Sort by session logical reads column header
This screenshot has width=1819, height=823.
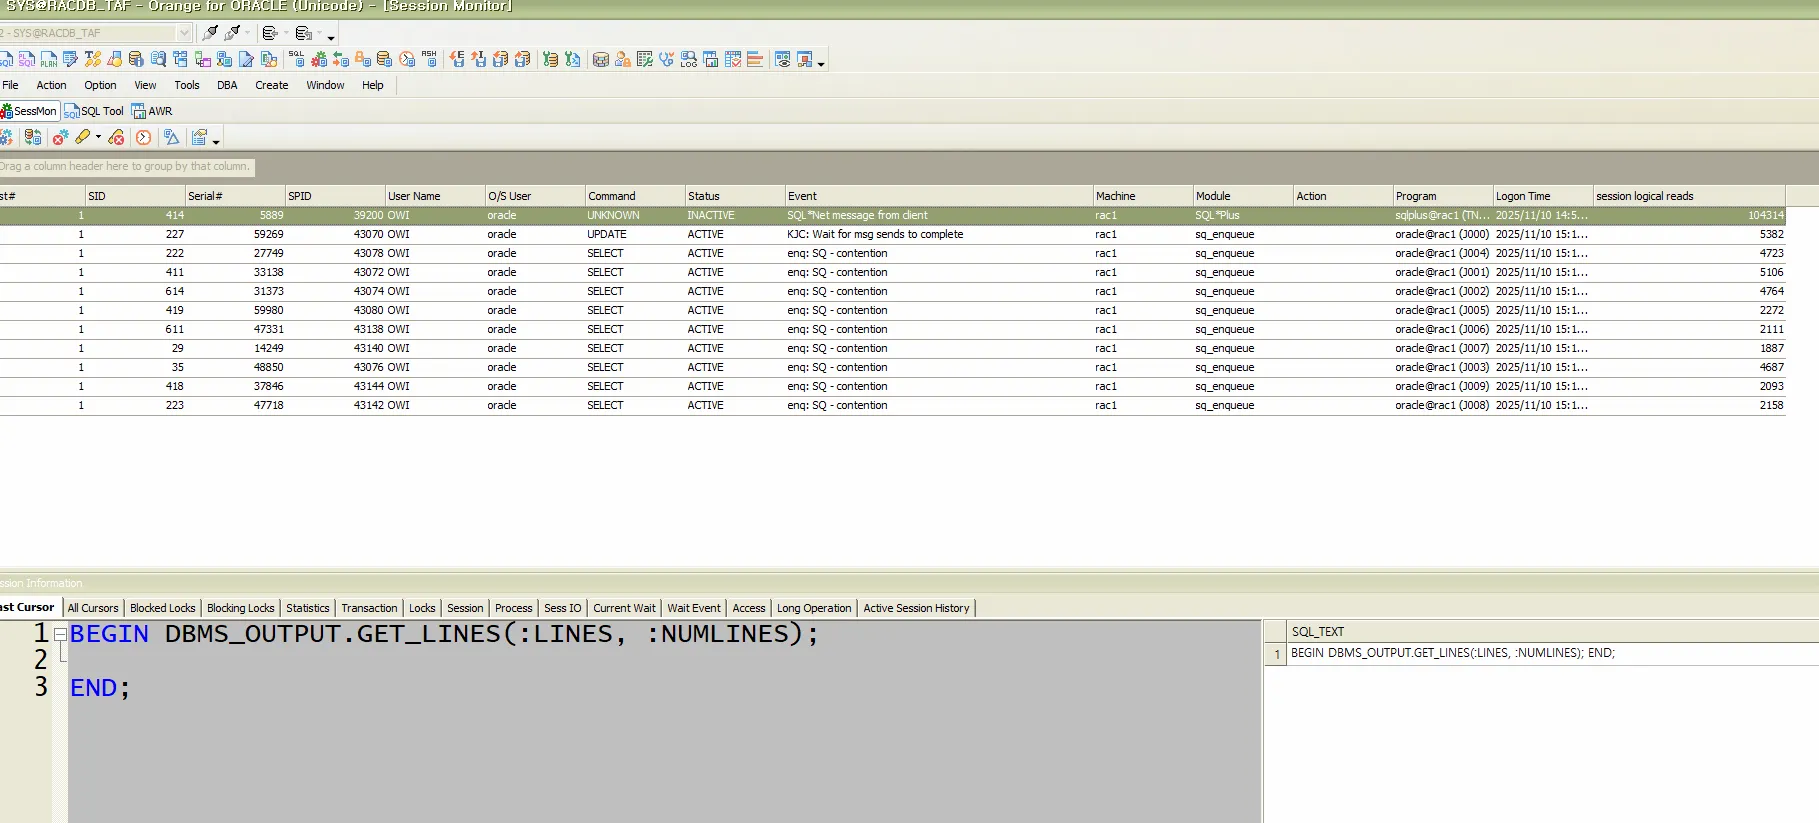coord(1689,196)
